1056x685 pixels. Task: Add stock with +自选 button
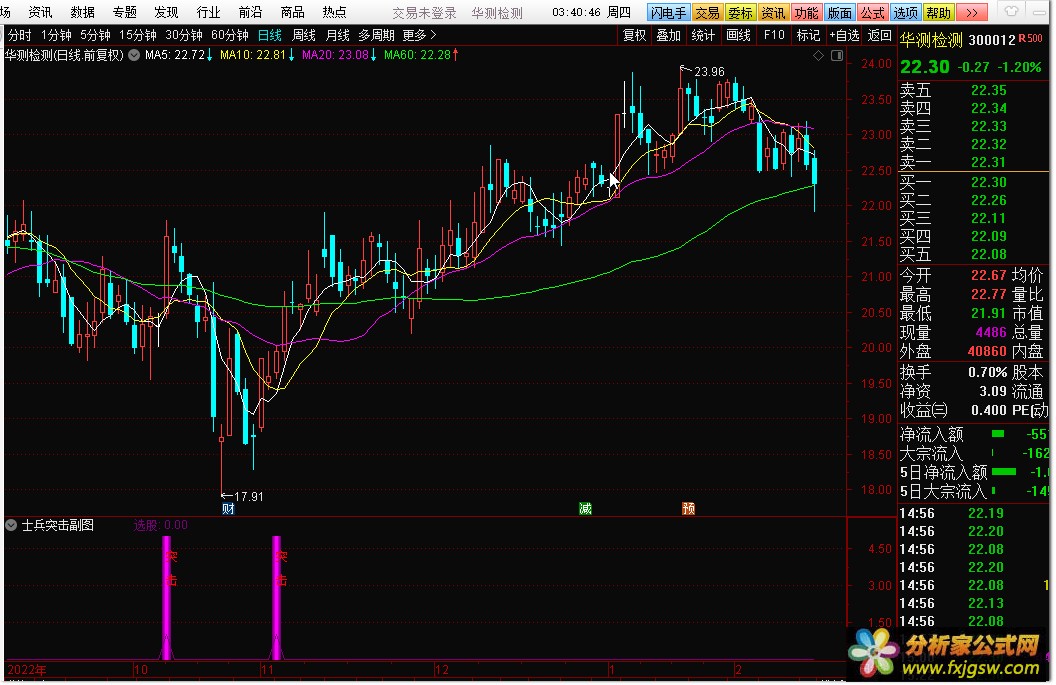(x=845, y=35)
